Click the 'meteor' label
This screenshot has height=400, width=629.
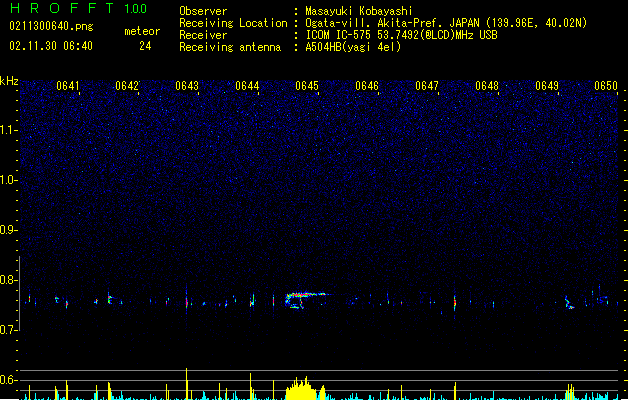(x=142, y=31)
